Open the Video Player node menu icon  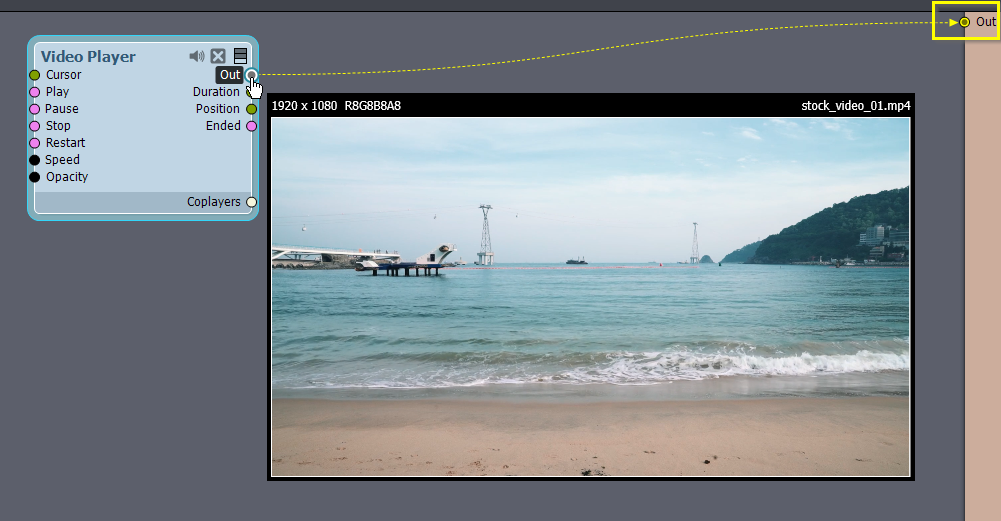[x=240, y=56]
